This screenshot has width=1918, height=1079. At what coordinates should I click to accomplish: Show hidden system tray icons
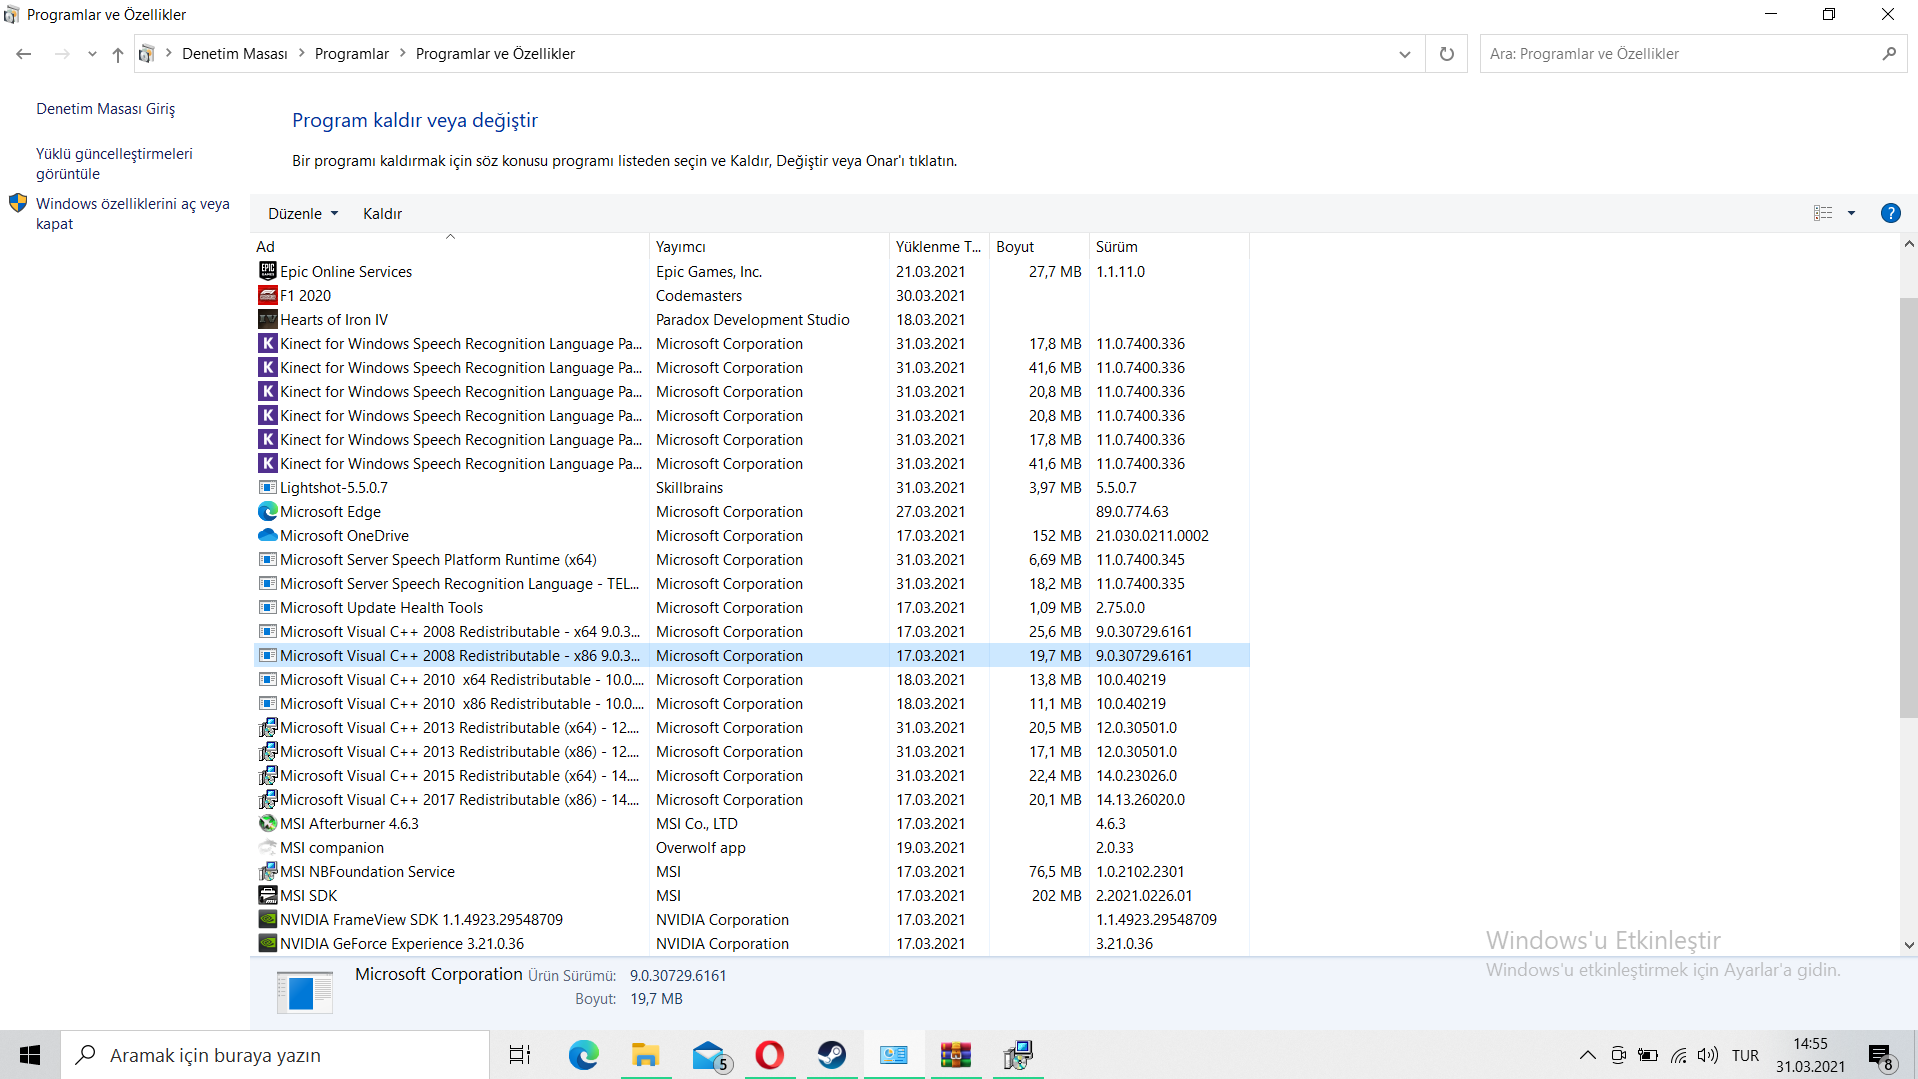tap(1587, 1055)
